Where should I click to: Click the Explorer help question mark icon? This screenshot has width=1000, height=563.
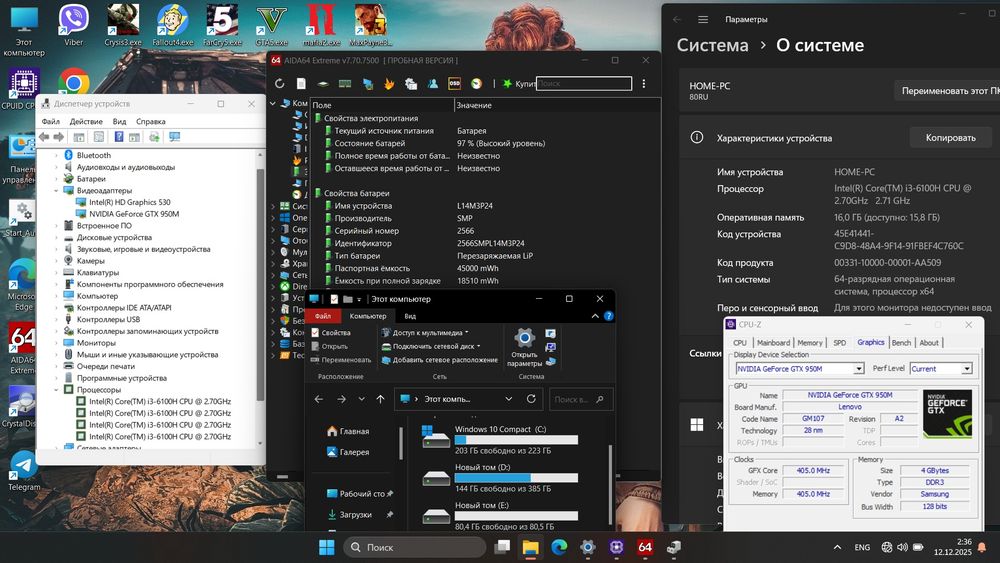point(608,316)
